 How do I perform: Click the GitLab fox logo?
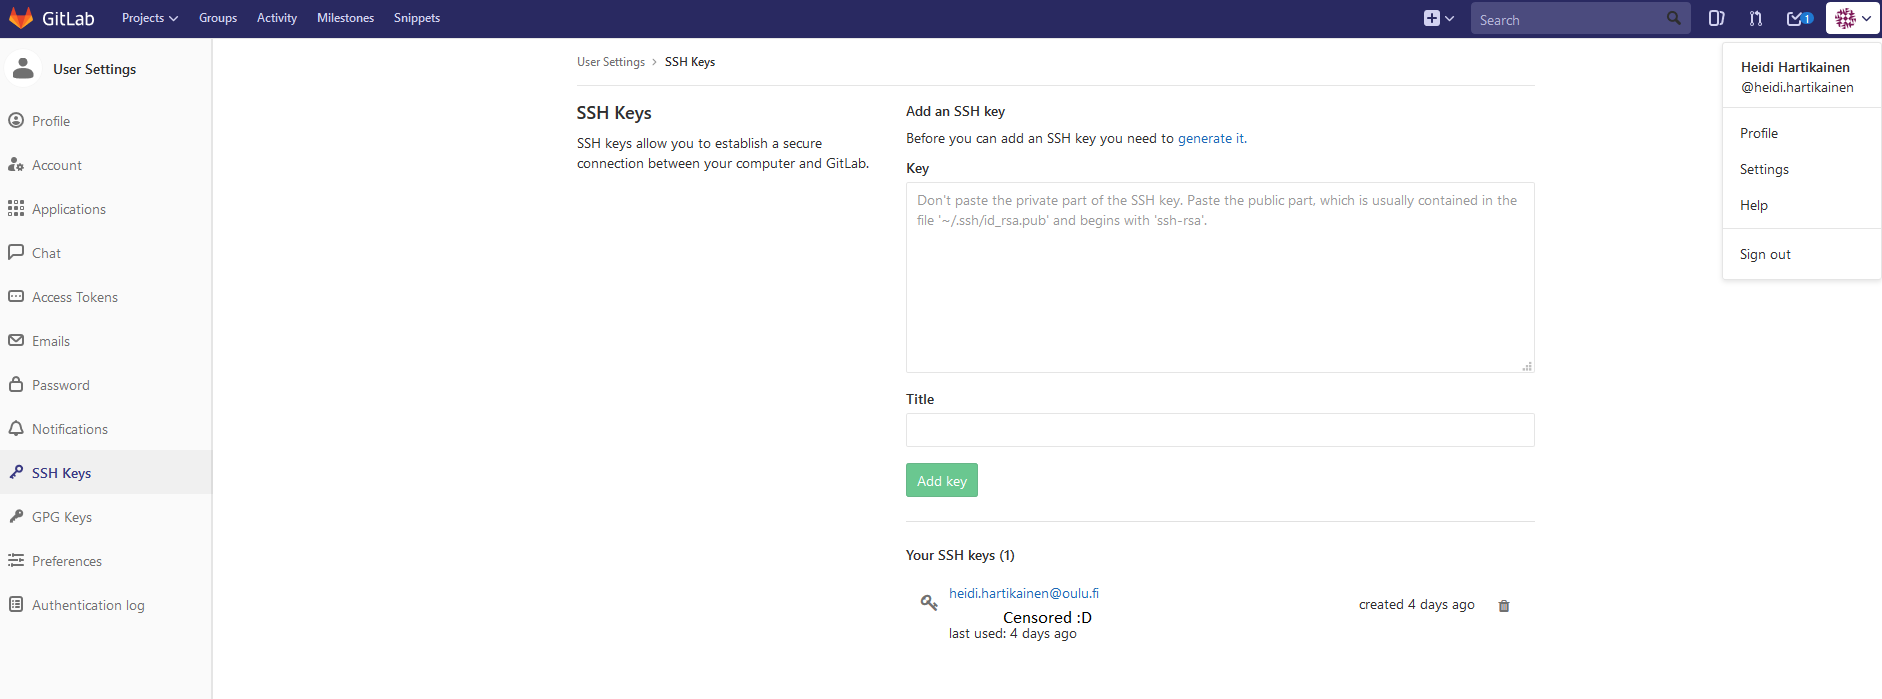pos(21,18)
